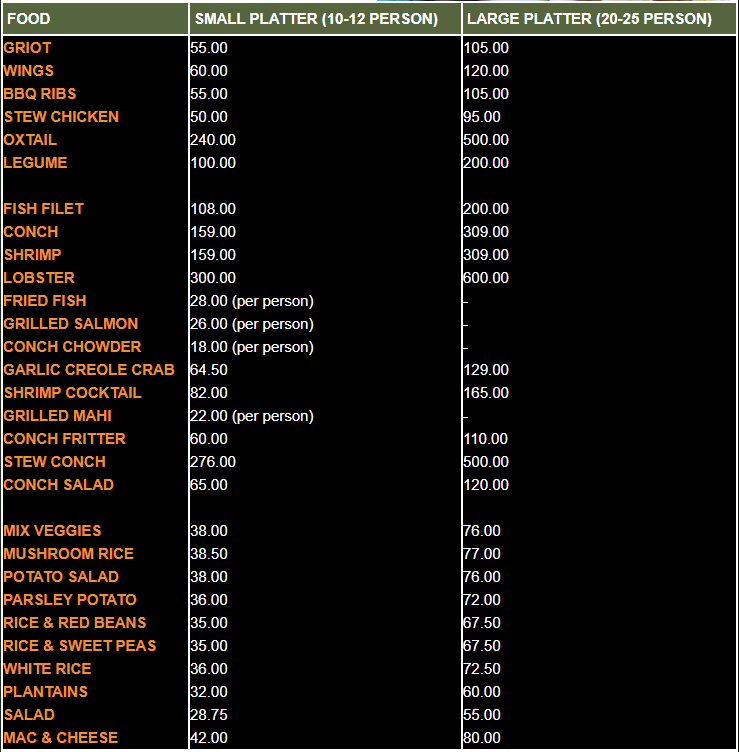Select the LOBSTER row label
739x752 pixels.
39,278
